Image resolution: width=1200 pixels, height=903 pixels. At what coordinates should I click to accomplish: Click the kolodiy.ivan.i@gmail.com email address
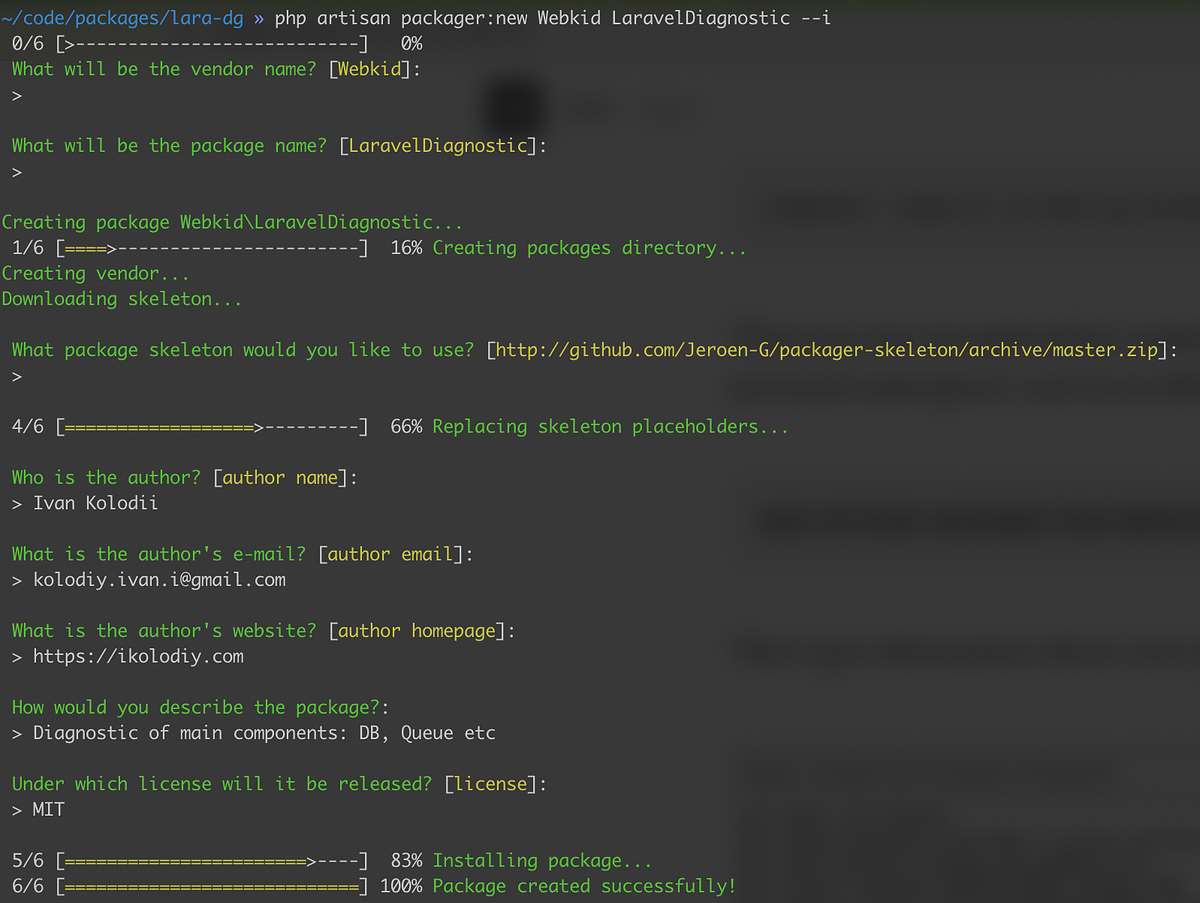point(156,579)
